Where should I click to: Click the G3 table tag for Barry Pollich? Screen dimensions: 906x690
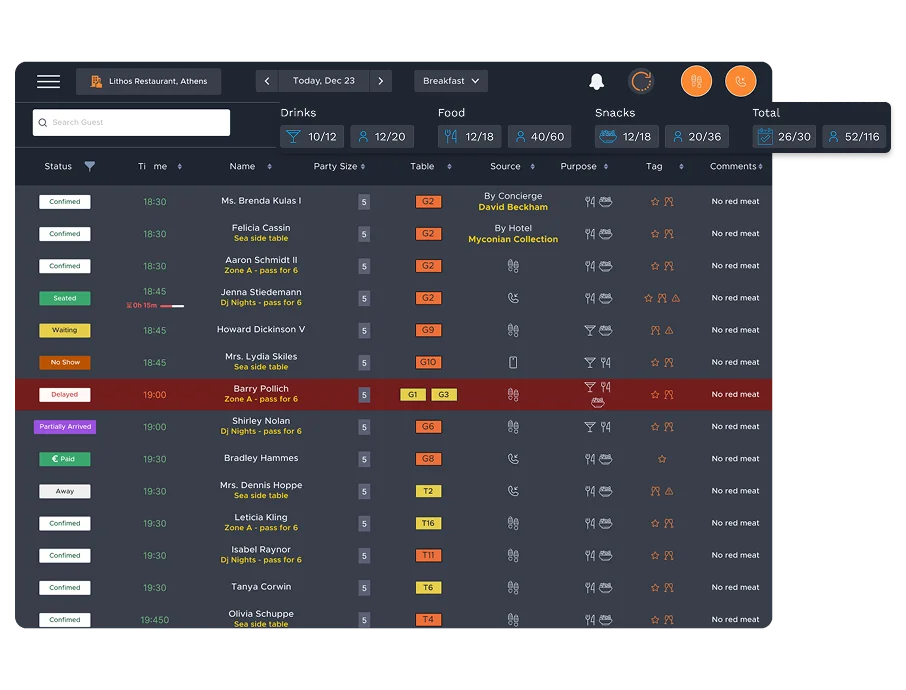click(444, 395)
